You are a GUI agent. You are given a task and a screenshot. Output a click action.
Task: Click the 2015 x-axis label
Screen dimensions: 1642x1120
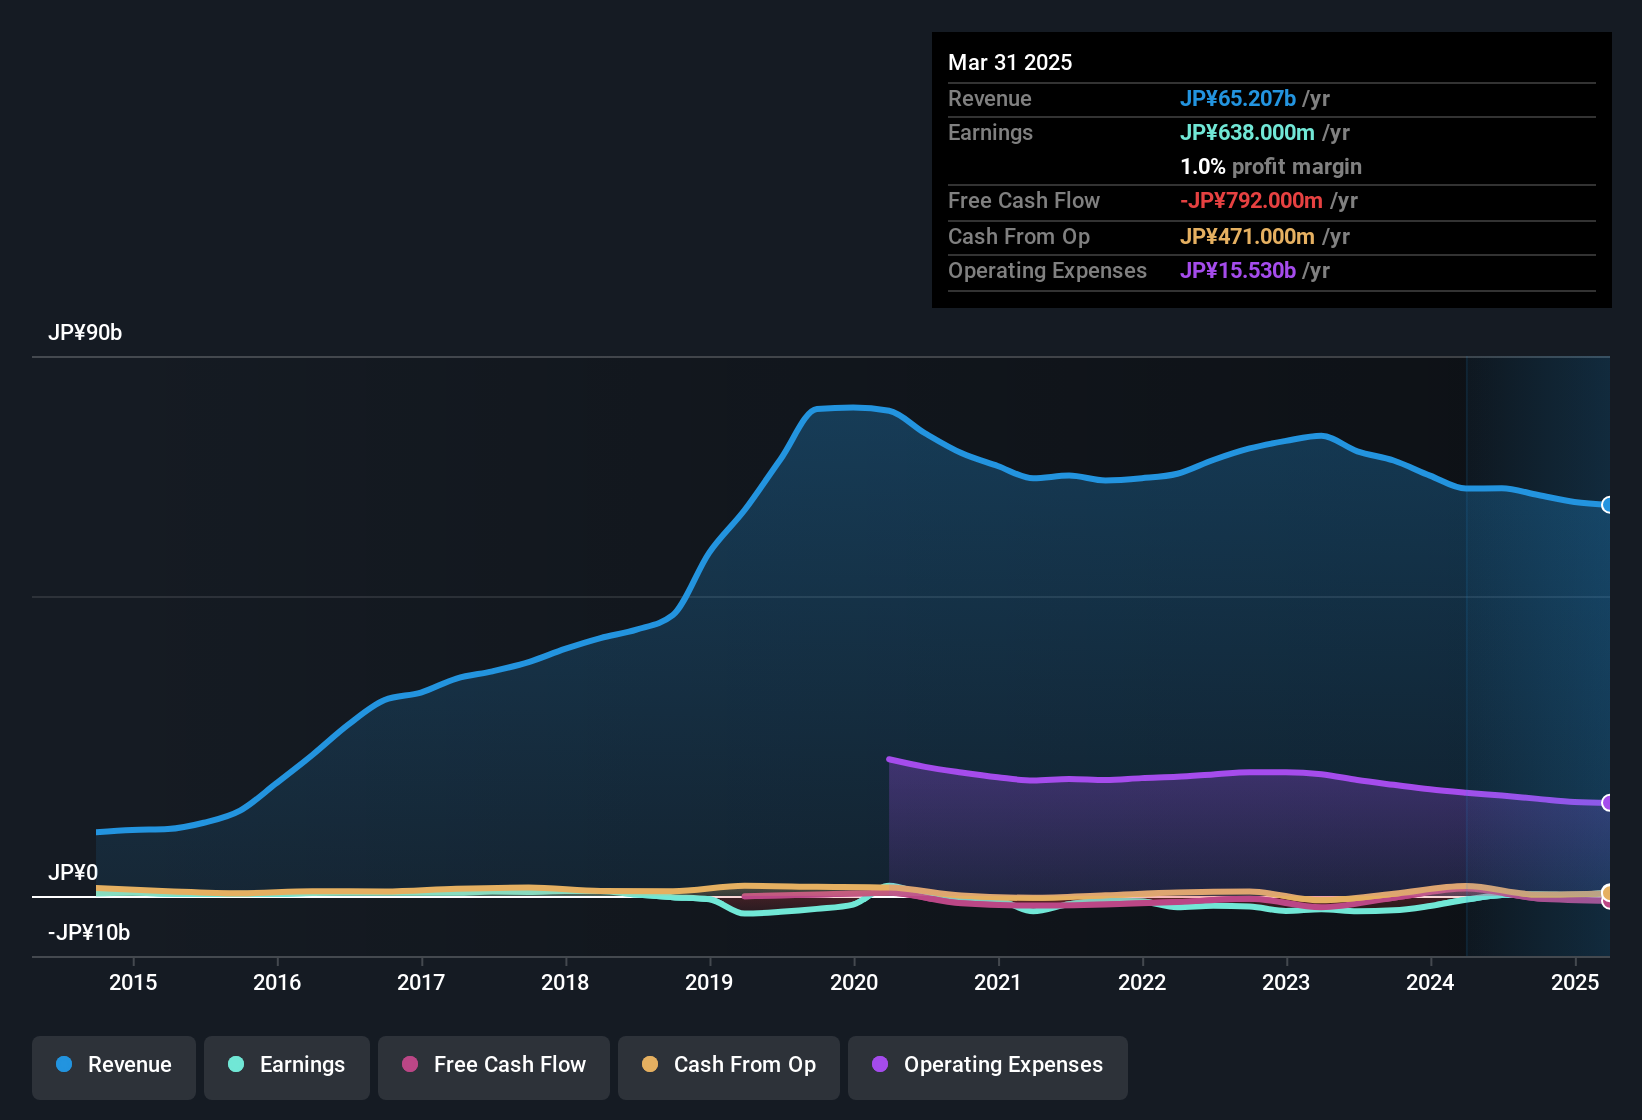pyautogui.click(x=133, y=982)
